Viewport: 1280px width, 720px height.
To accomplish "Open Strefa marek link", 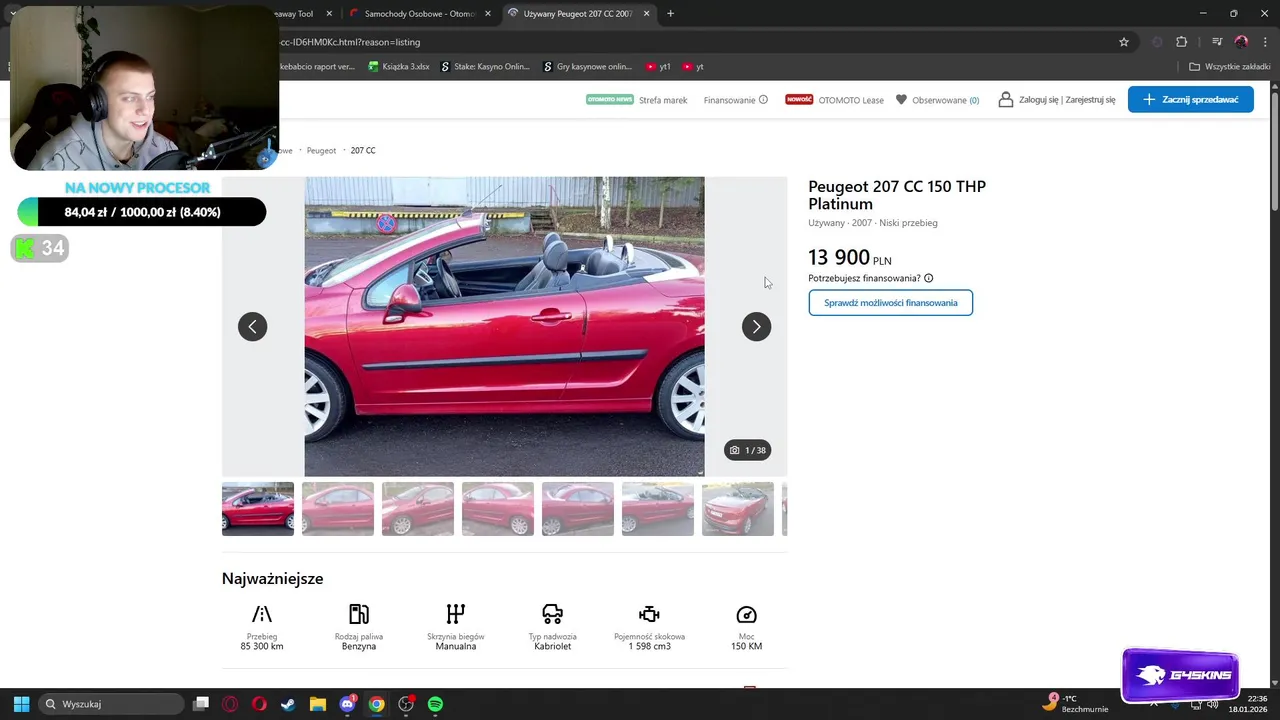I will [663, 100].
